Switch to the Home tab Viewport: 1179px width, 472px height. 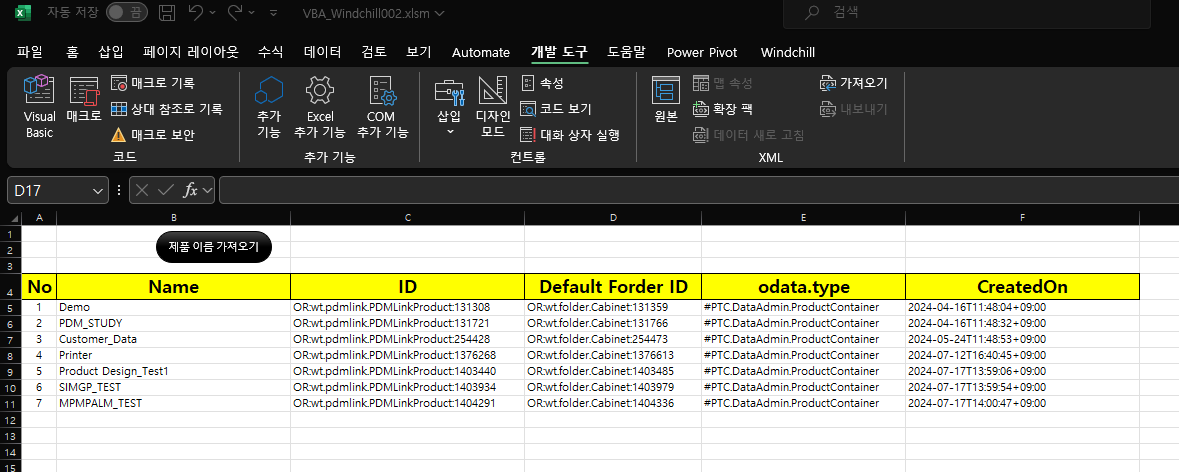tap(72, 53)
